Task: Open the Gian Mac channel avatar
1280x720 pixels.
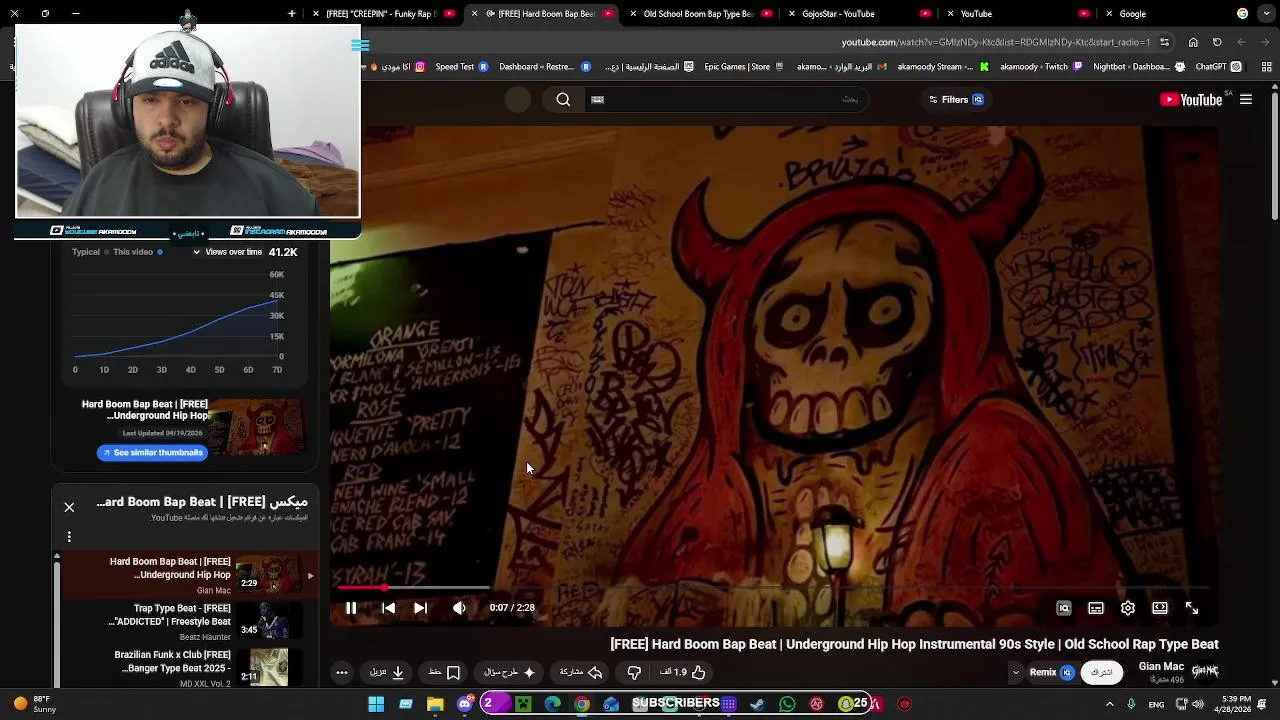Action: [x=1205, y=671]
